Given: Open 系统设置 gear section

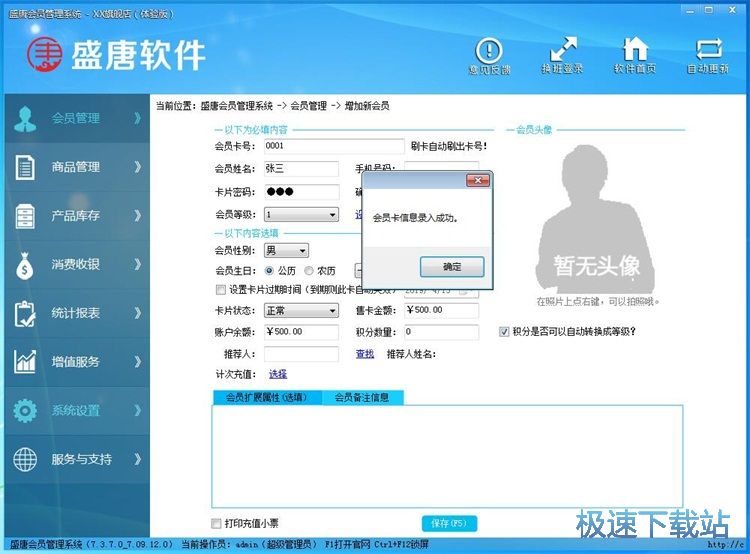Looking at the screenshot, I should (x=75, y=411).
